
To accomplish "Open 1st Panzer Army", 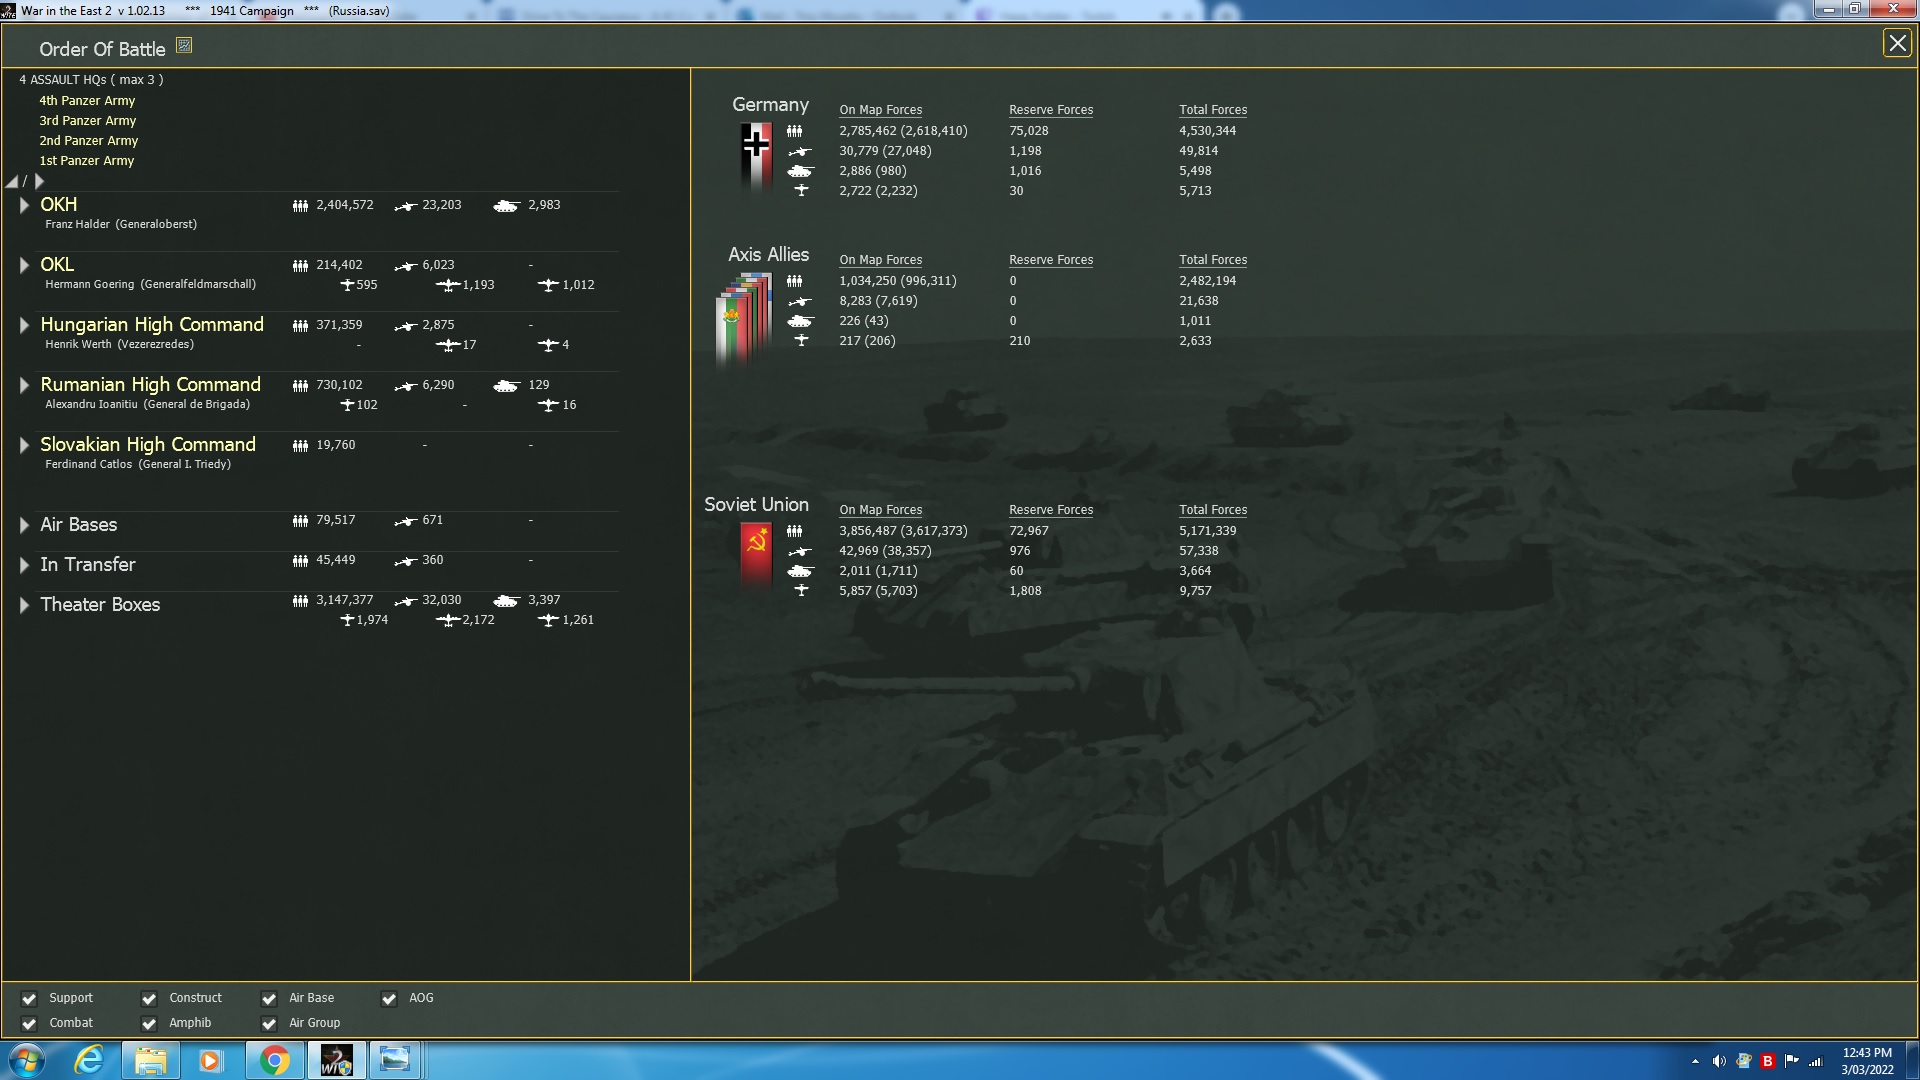I will tap(86, 161).
